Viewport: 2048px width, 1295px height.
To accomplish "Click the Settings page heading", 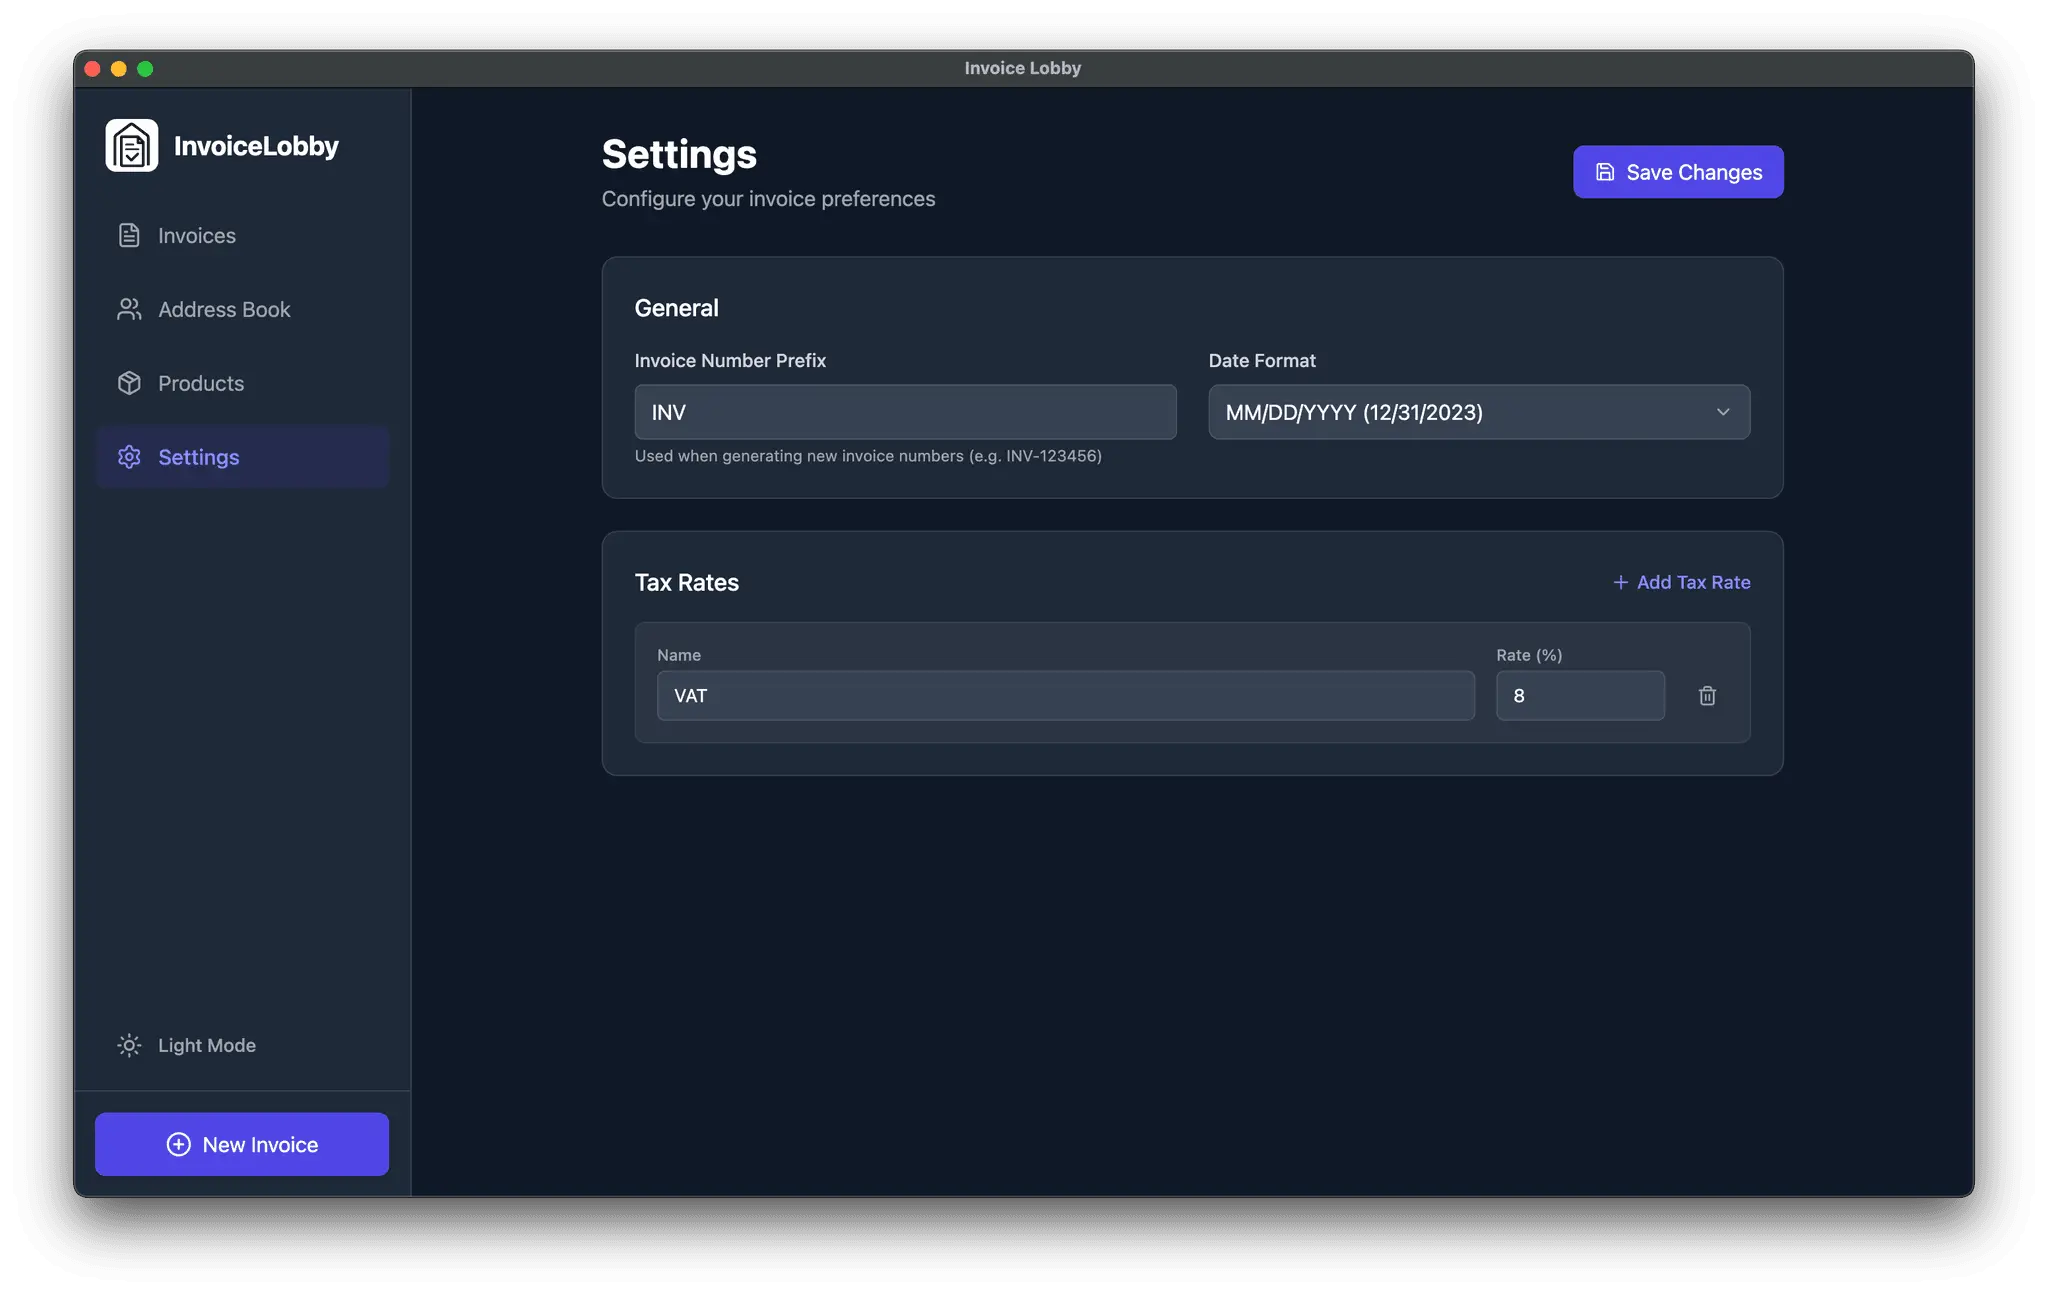I will (679, 154).
